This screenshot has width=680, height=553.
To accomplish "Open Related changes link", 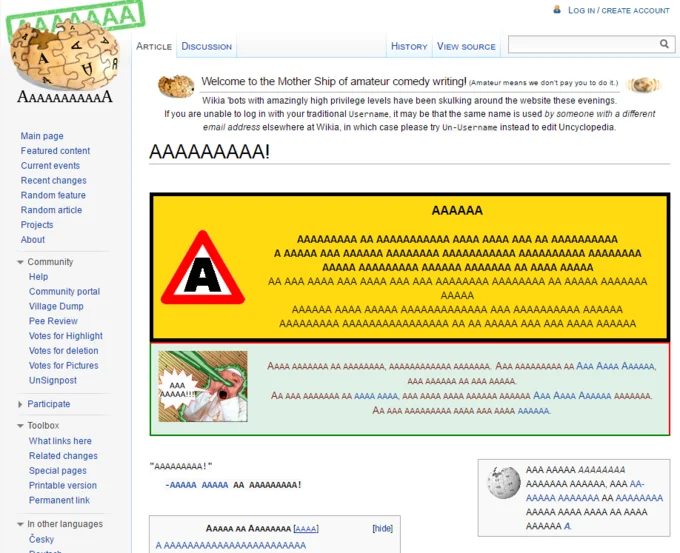I will [63, 456].
